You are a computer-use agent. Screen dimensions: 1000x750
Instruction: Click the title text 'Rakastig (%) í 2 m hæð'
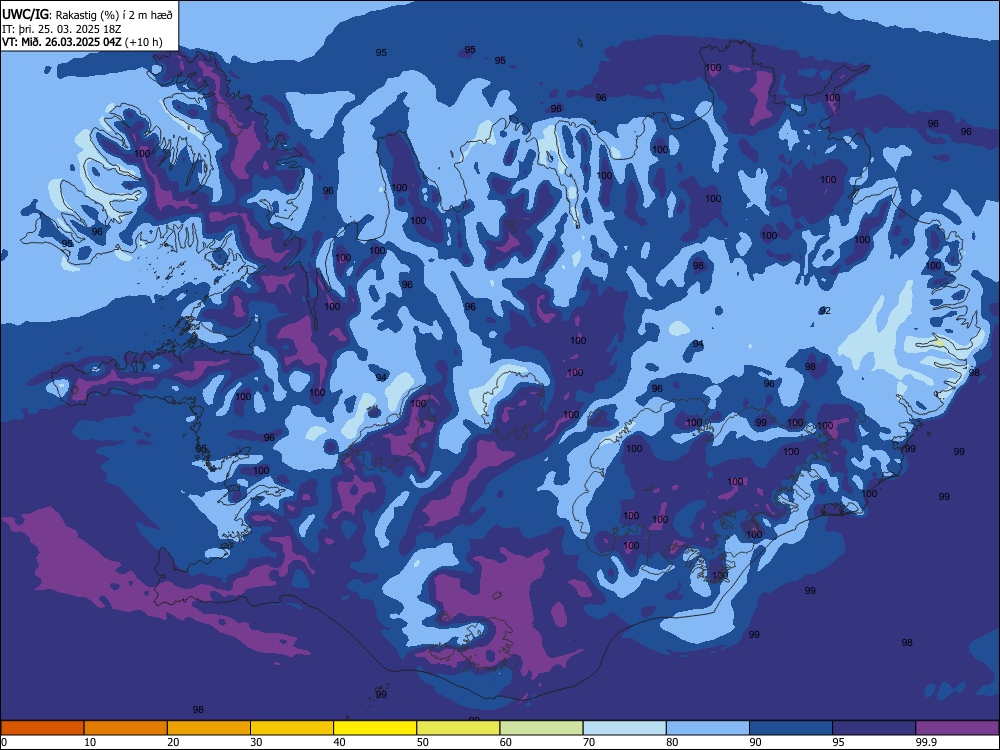[114, 15]
